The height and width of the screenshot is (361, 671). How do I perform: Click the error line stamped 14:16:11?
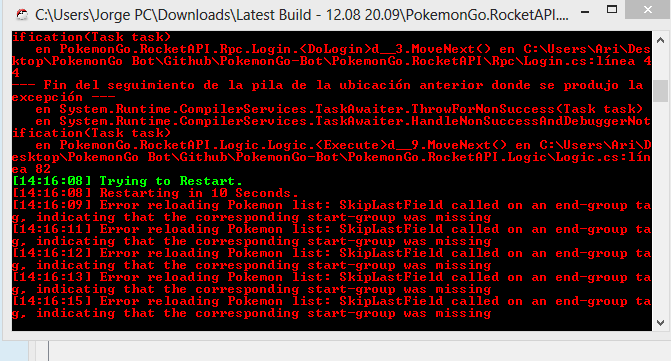click(x=332, y=235)
